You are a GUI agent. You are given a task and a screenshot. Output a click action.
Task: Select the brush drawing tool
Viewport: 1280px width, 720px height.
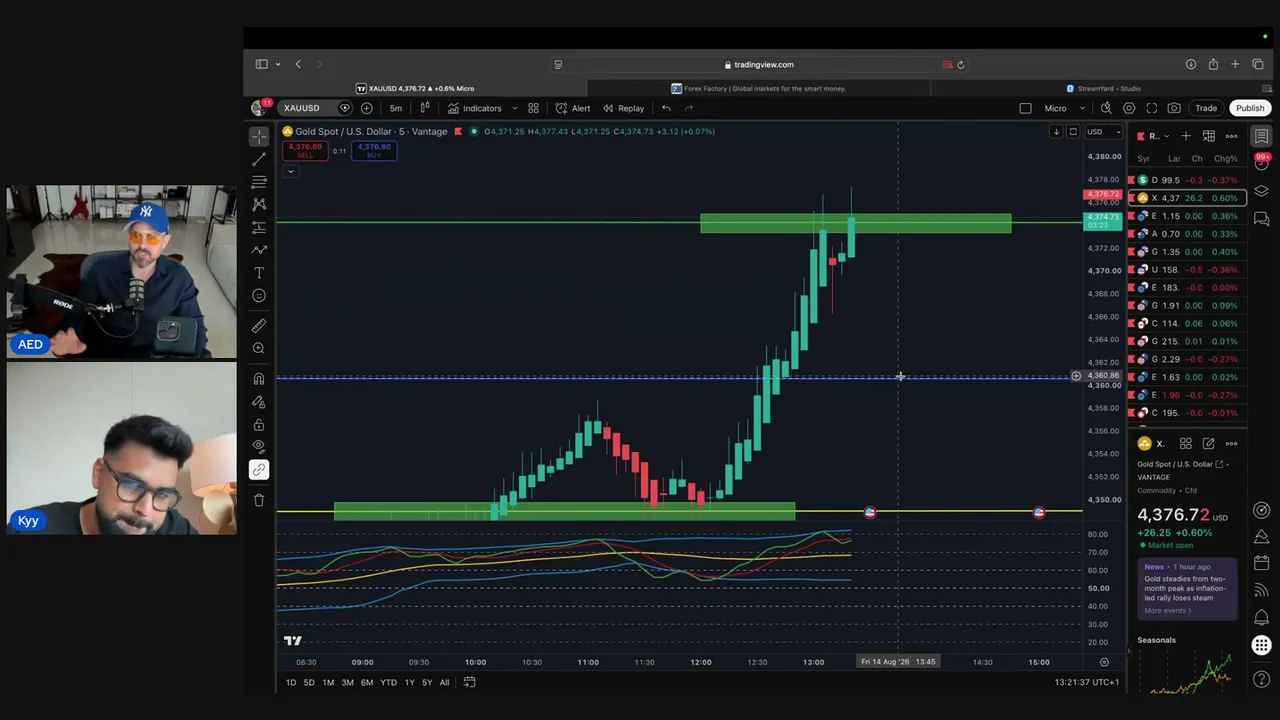coord(259,250)
